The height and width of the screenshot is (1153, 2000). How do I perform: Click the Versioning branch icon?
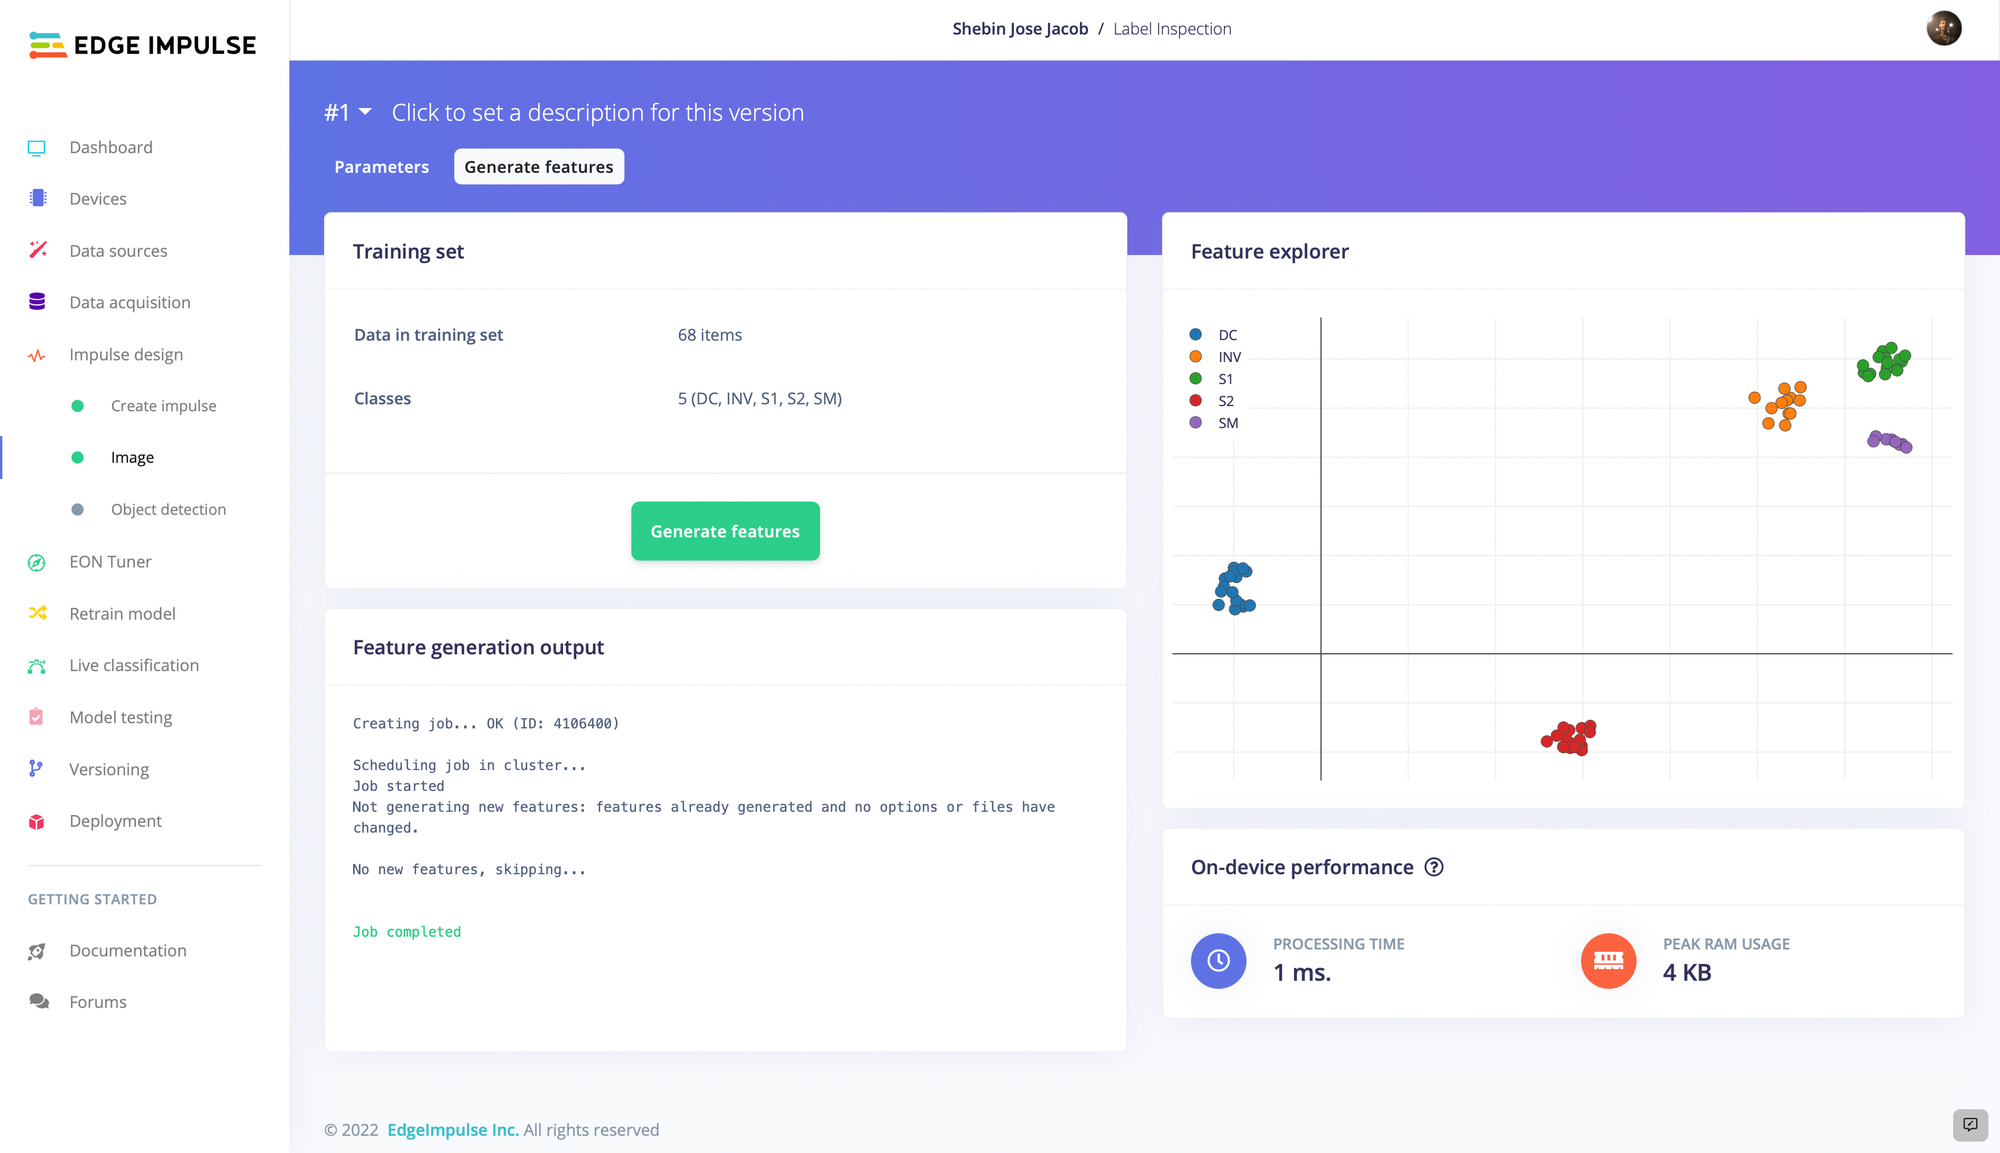coord(36,769)
